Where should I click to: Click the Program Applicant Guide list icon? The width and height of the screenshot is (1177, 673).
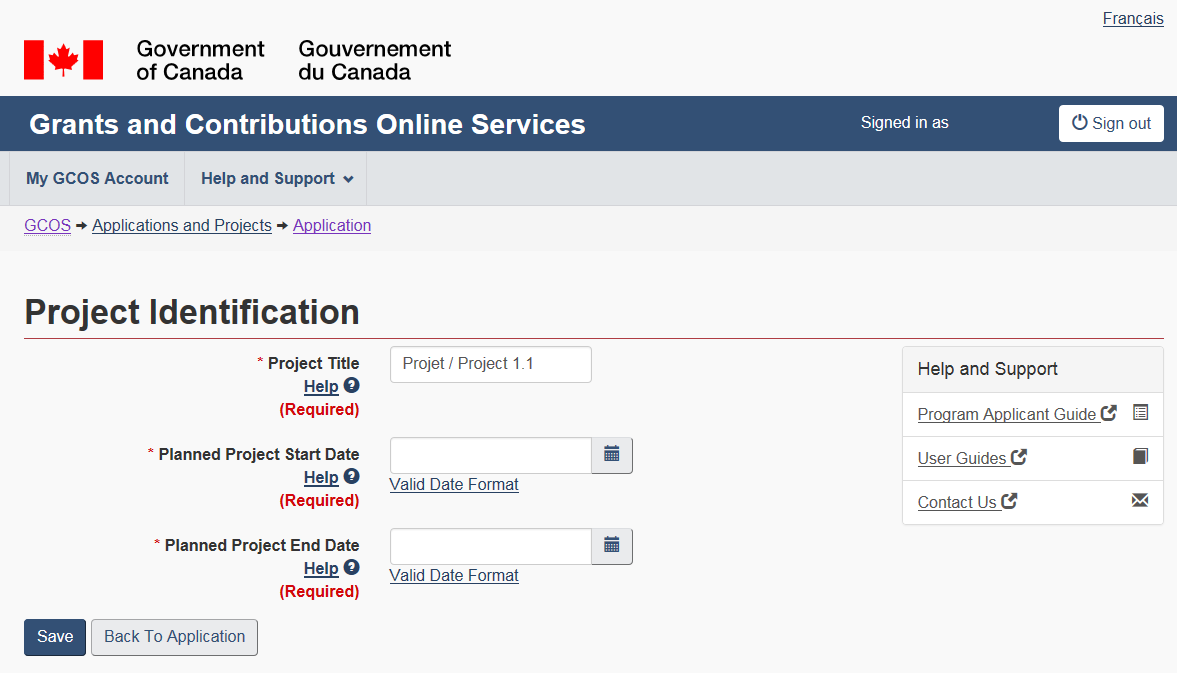(x=1140, y=413)
